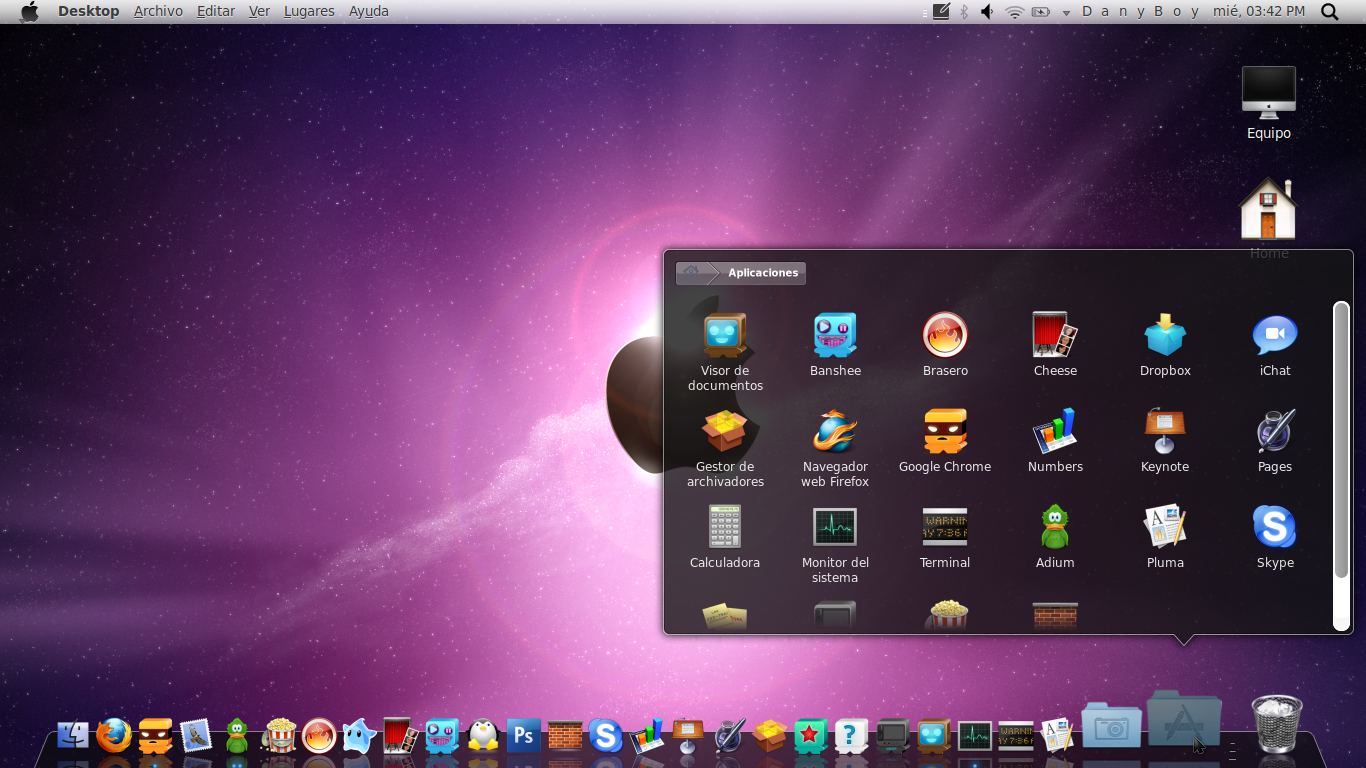Launch Banshee from the Aplicaciones popup
This screenshot has height=768, width=1366.
point(835,345)
